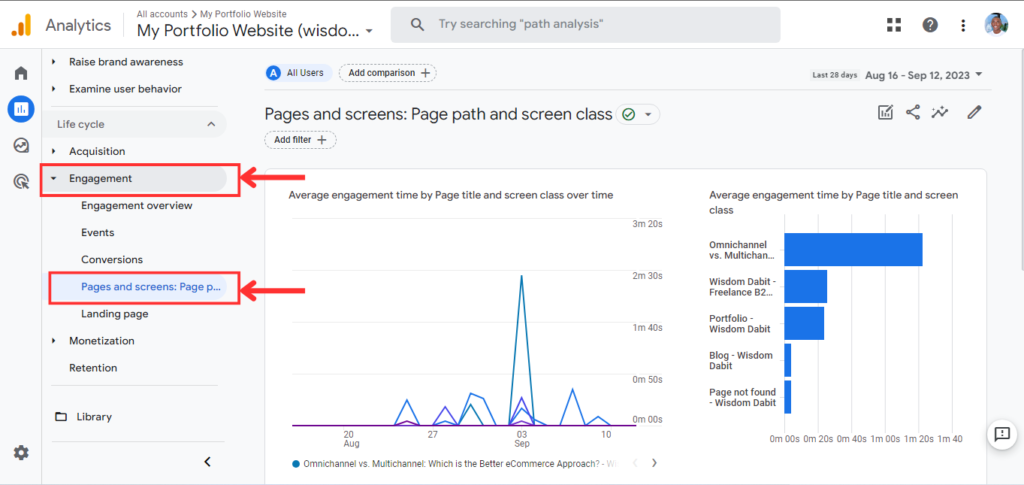Open the feedback chat icon
The image size is (1024, 485).
click(x=1002, y=433)
